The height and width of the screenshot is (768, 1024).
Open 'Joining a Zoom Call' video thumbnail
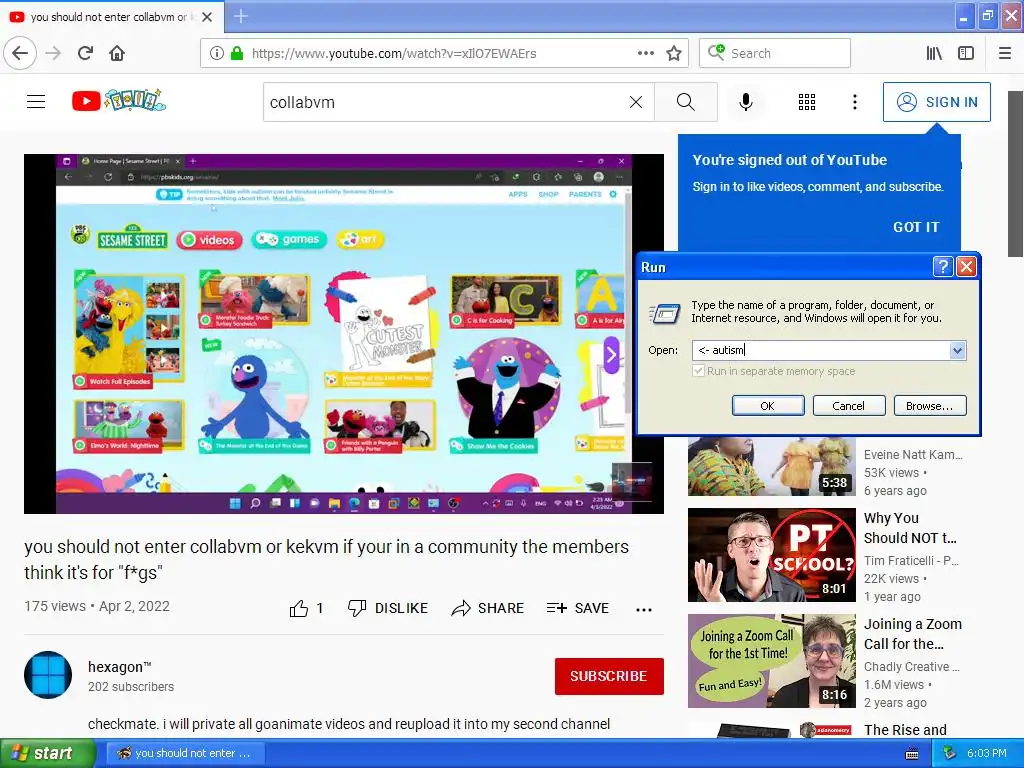pyautogui.click(x=771, y=661)
